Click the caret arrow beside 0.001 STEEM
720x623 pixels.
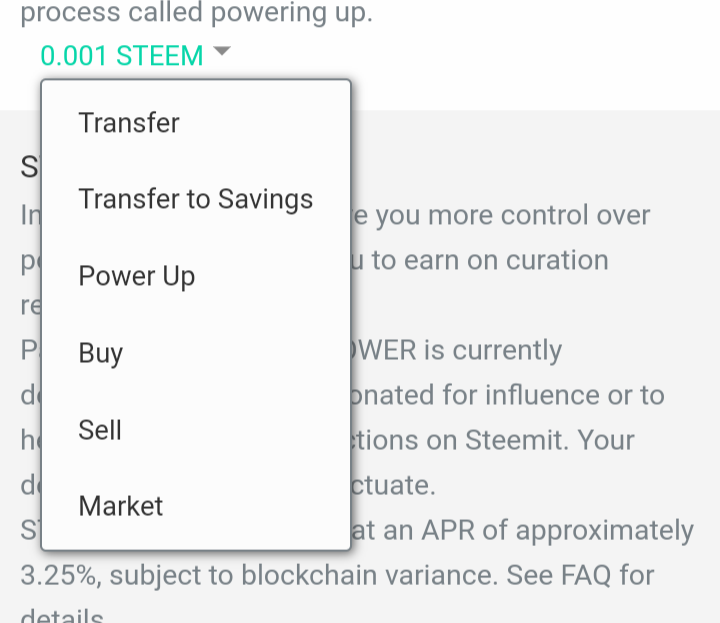pos(221,52)
